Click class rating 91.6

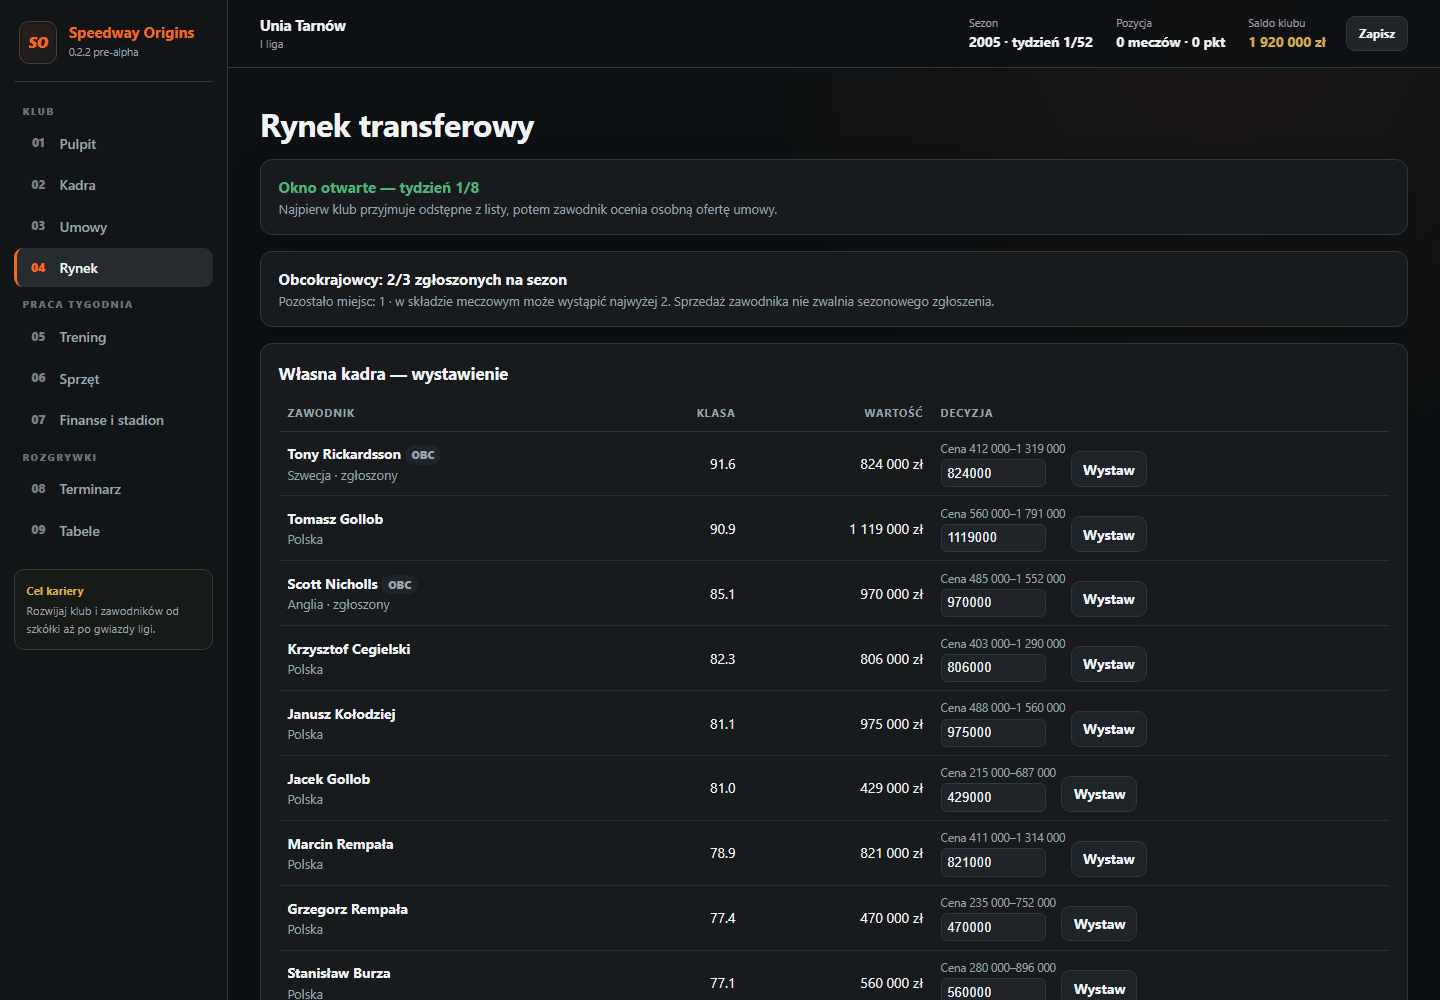[722, 464]
